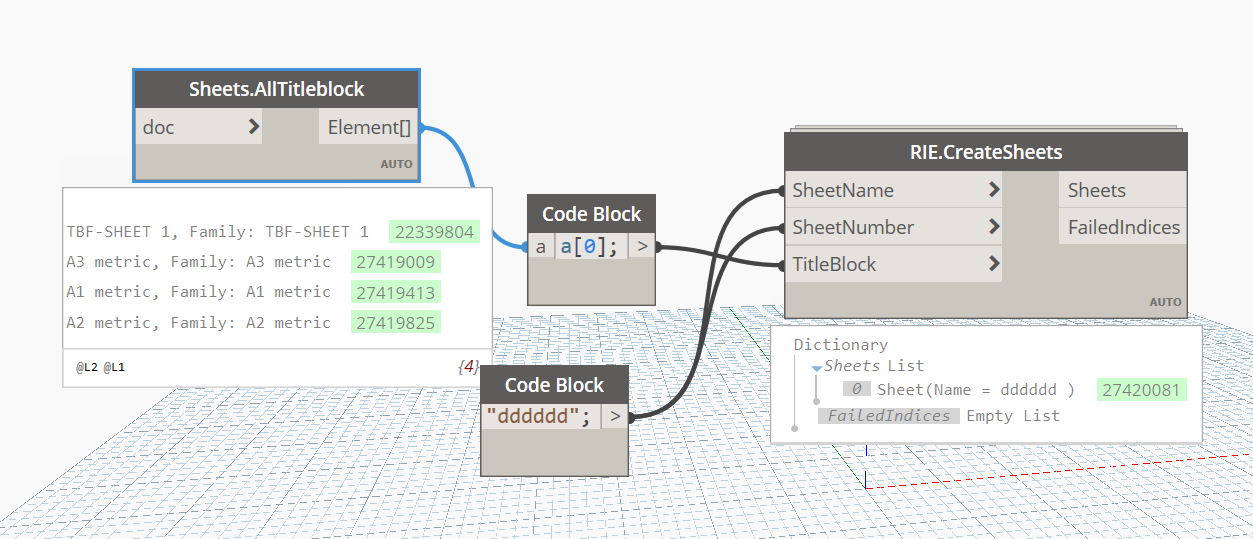Open the AUTO lacing on Sheets.AllTitleblock
Image resolution: width=1253 pixels, height=539 pixels.
pyautogui.click(x=396, y=164)
